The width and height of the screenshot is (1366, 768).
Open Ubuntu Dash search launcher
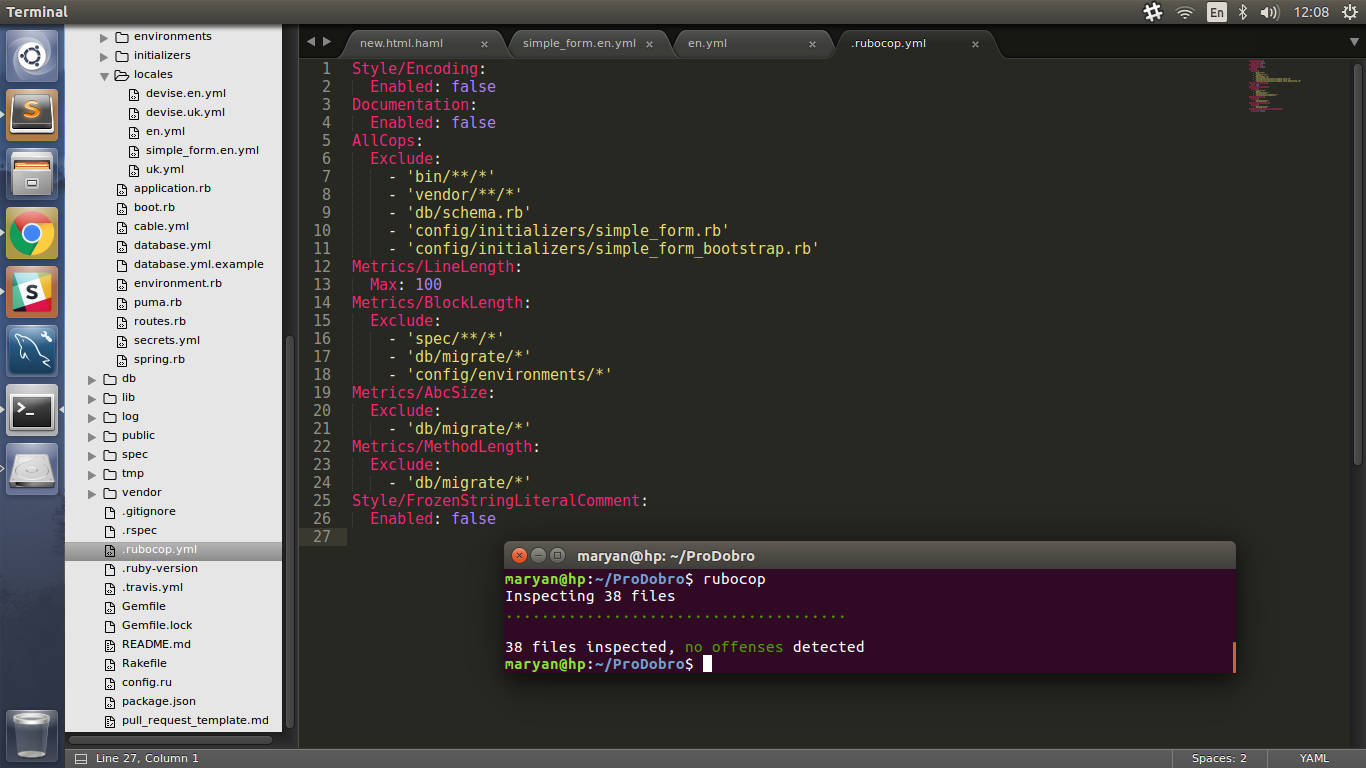click(x=32, y=56)
